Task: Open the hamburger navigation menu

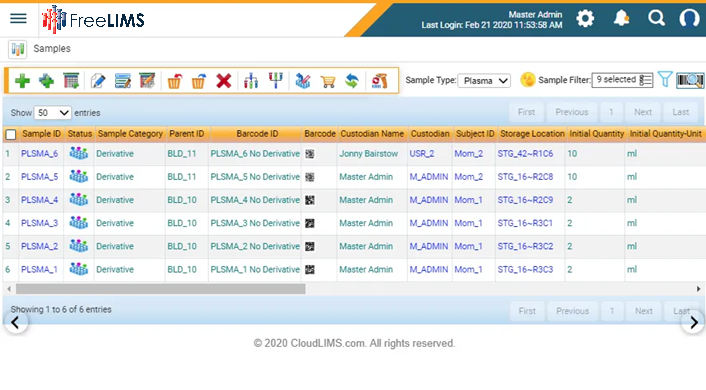Action: click(18, 19)
